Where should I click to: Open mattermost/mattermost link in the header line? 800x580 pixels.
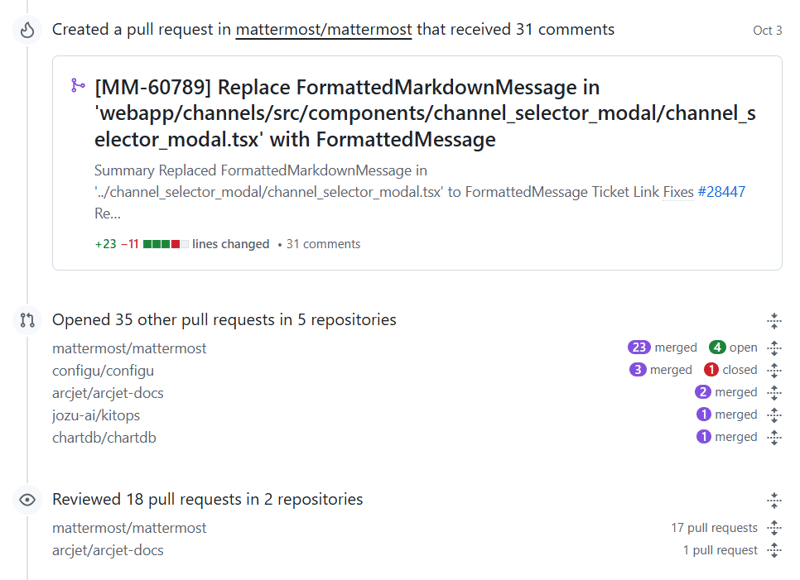click(x=323, y=30)
